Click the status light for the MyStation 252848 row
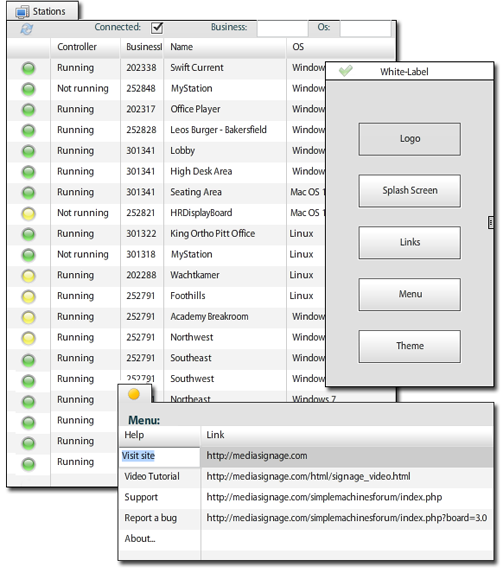The height and width of the screenshot is (569, 503). (28, 89)
